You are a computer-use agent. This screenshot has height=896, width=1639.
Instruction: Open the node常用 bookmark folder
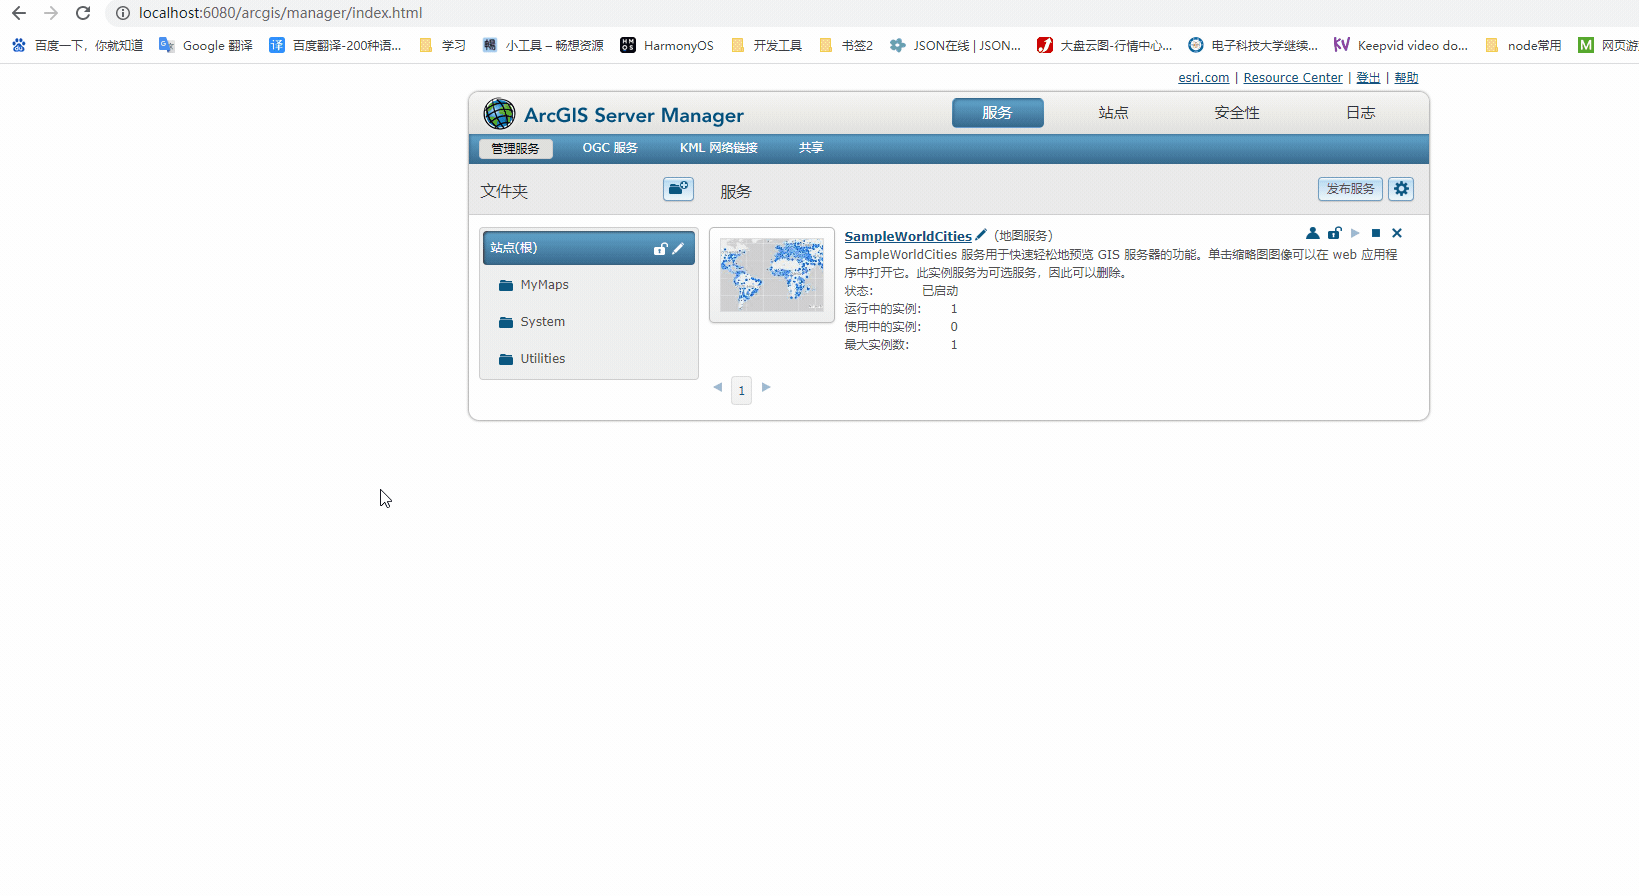(1524, 45)
